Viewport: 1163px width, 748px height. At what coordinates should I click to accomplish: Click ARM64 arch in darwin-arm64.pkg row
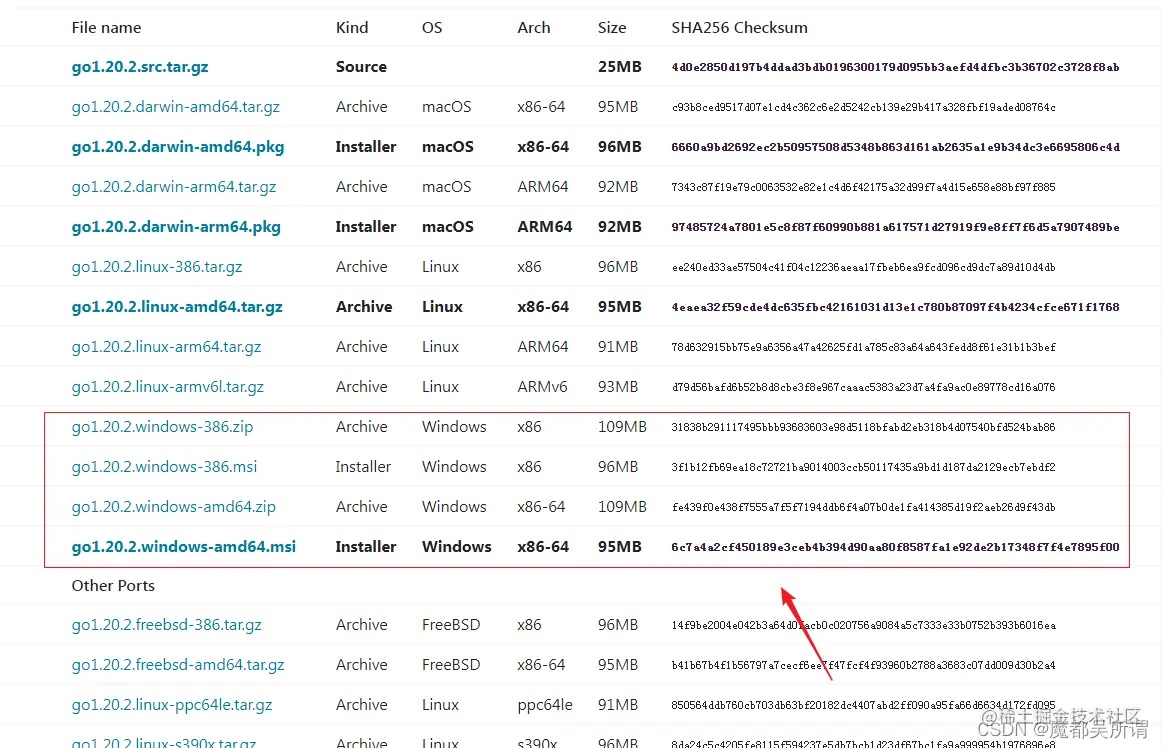(544, 227)
